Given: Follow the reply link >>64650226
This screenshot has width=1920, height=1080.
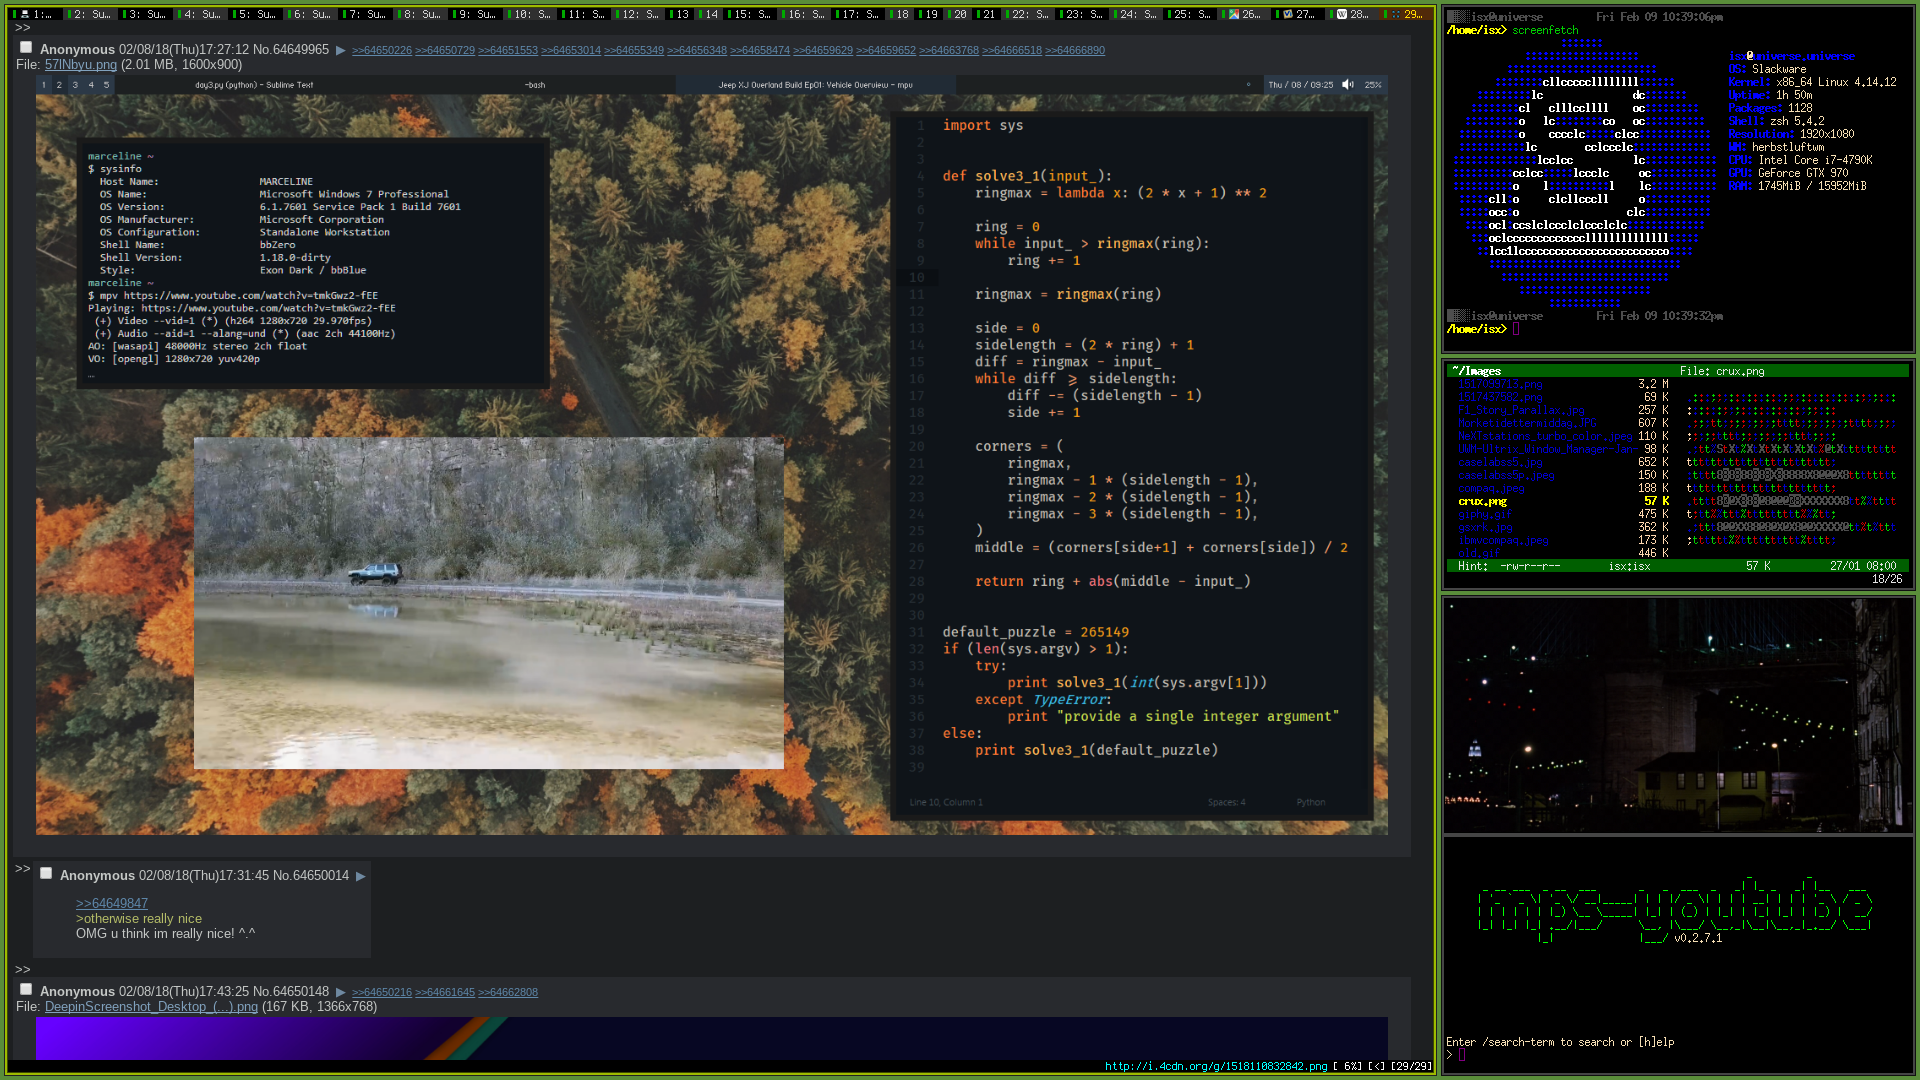Looking at the screenshot, I should [382, 50].
